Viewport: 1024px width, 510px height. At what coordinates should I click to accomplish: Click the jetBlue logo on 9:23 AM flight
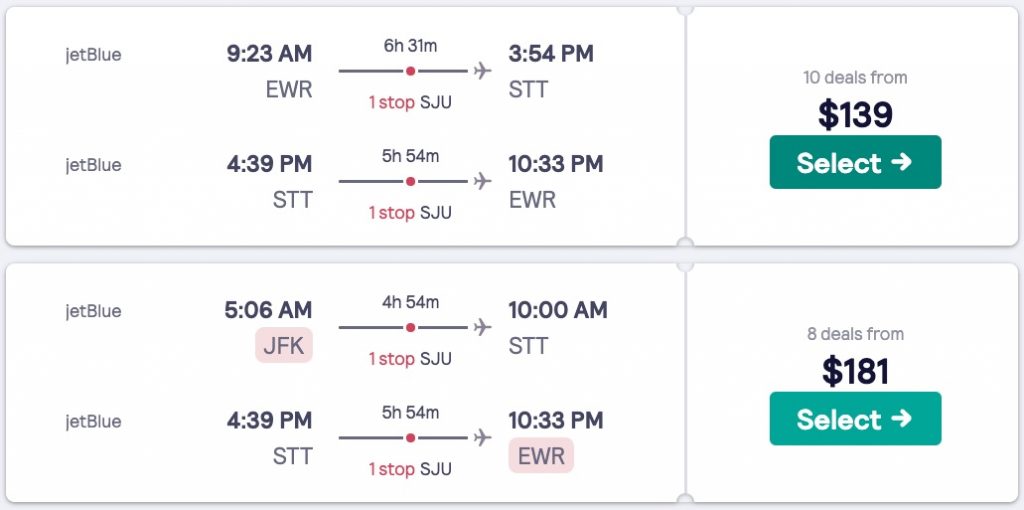[93, 55]
